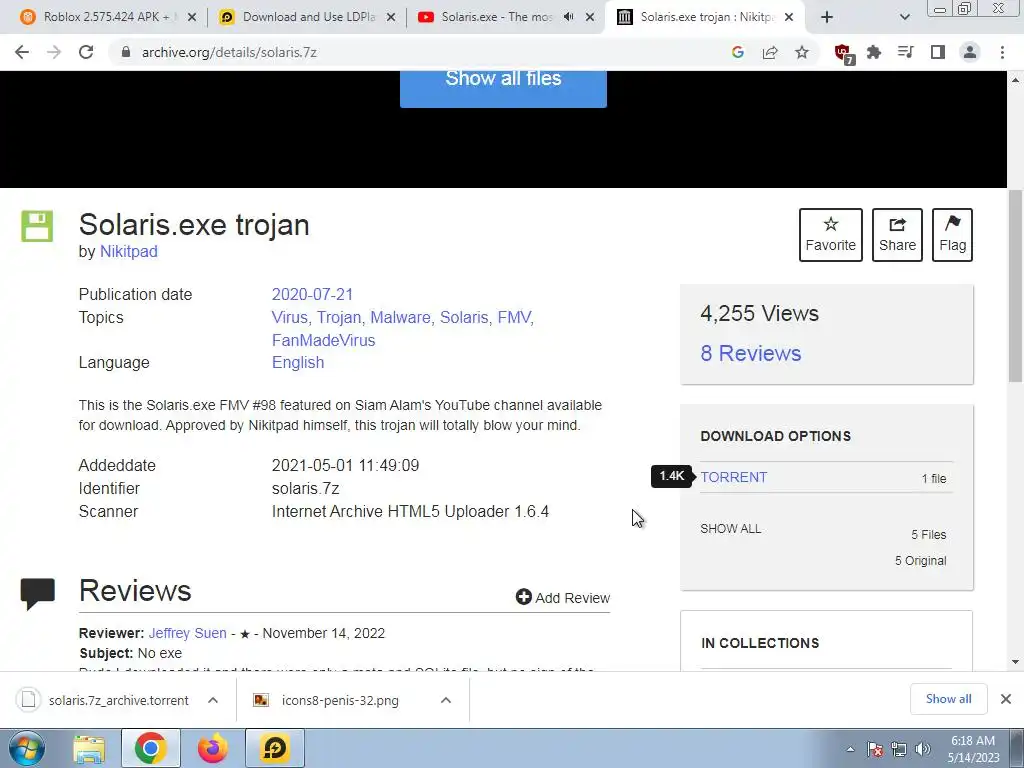Open the FanMadeVirus topic link

click(323, 340)
